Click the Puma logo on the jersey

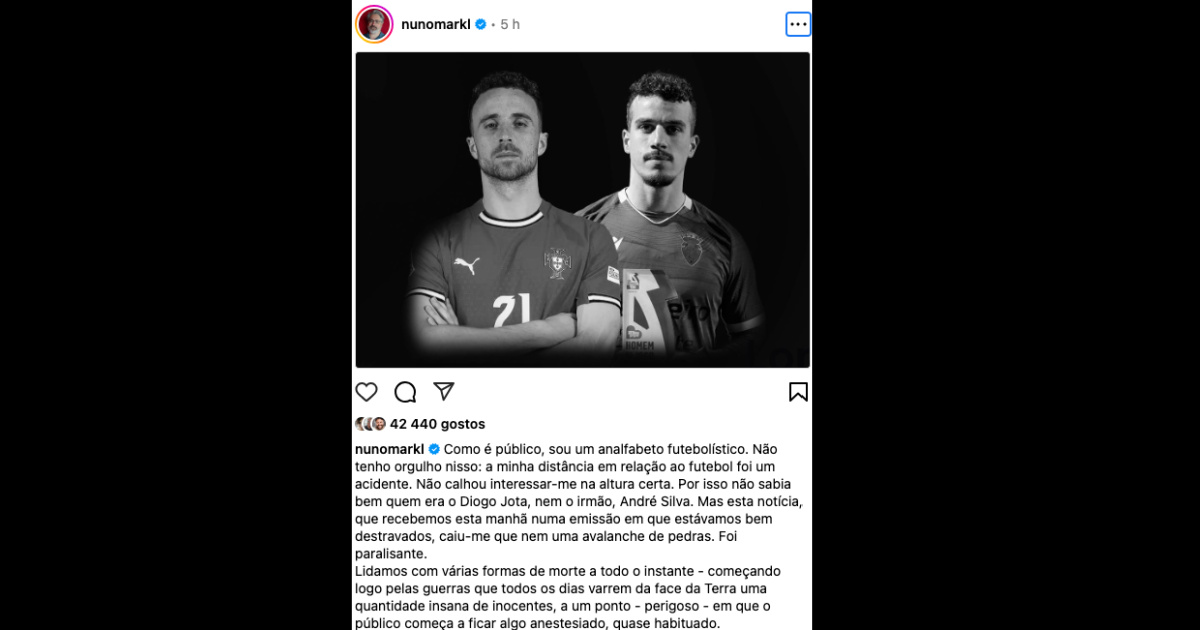[466, 266]
